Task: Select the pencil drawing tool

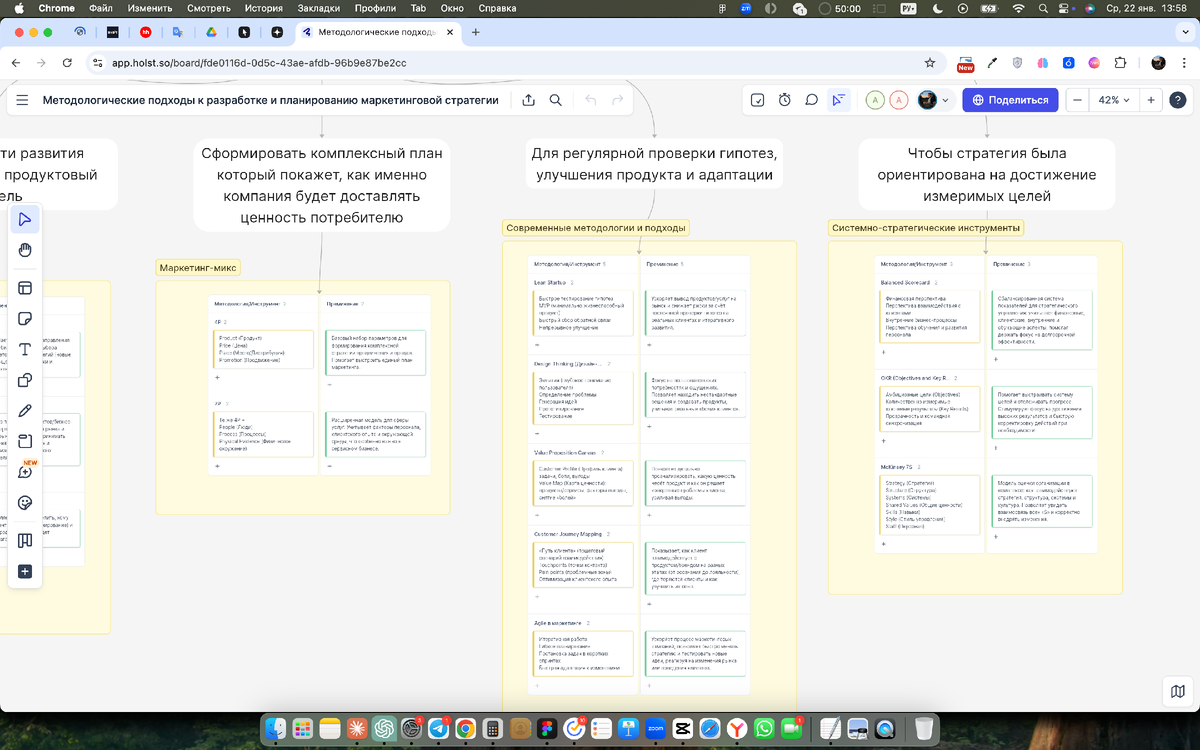Action: click(x=25, y=411)
